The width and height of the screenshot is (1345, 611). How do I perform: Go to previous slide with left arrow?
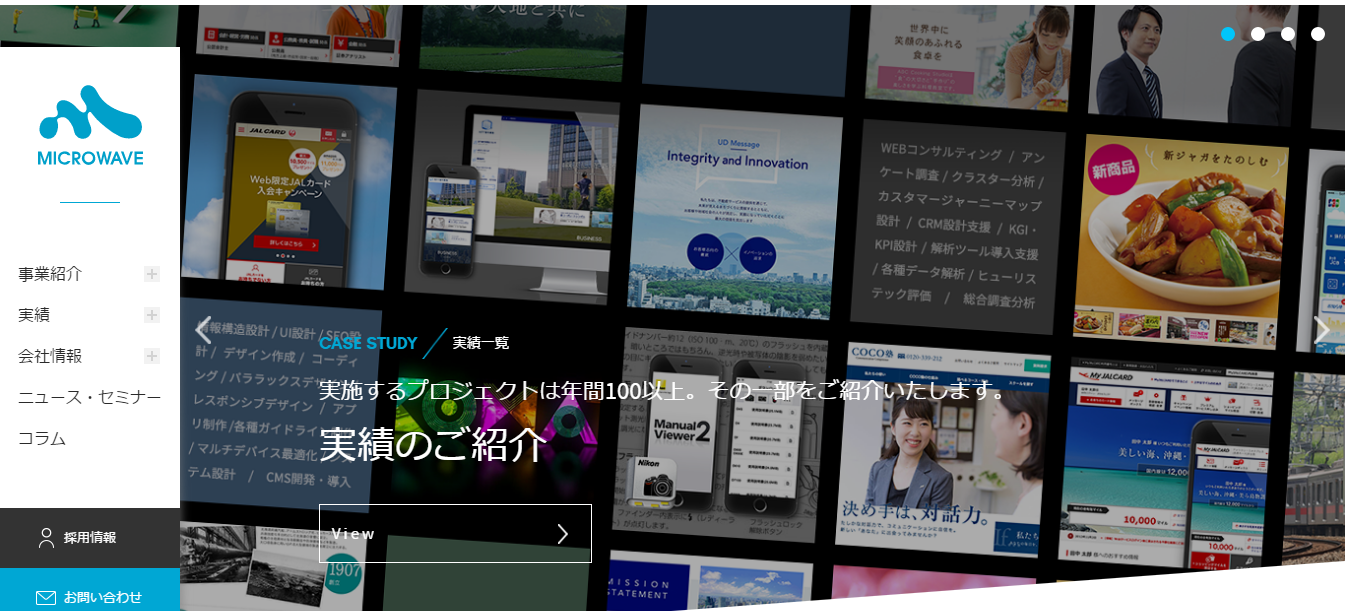pos(204,329)
